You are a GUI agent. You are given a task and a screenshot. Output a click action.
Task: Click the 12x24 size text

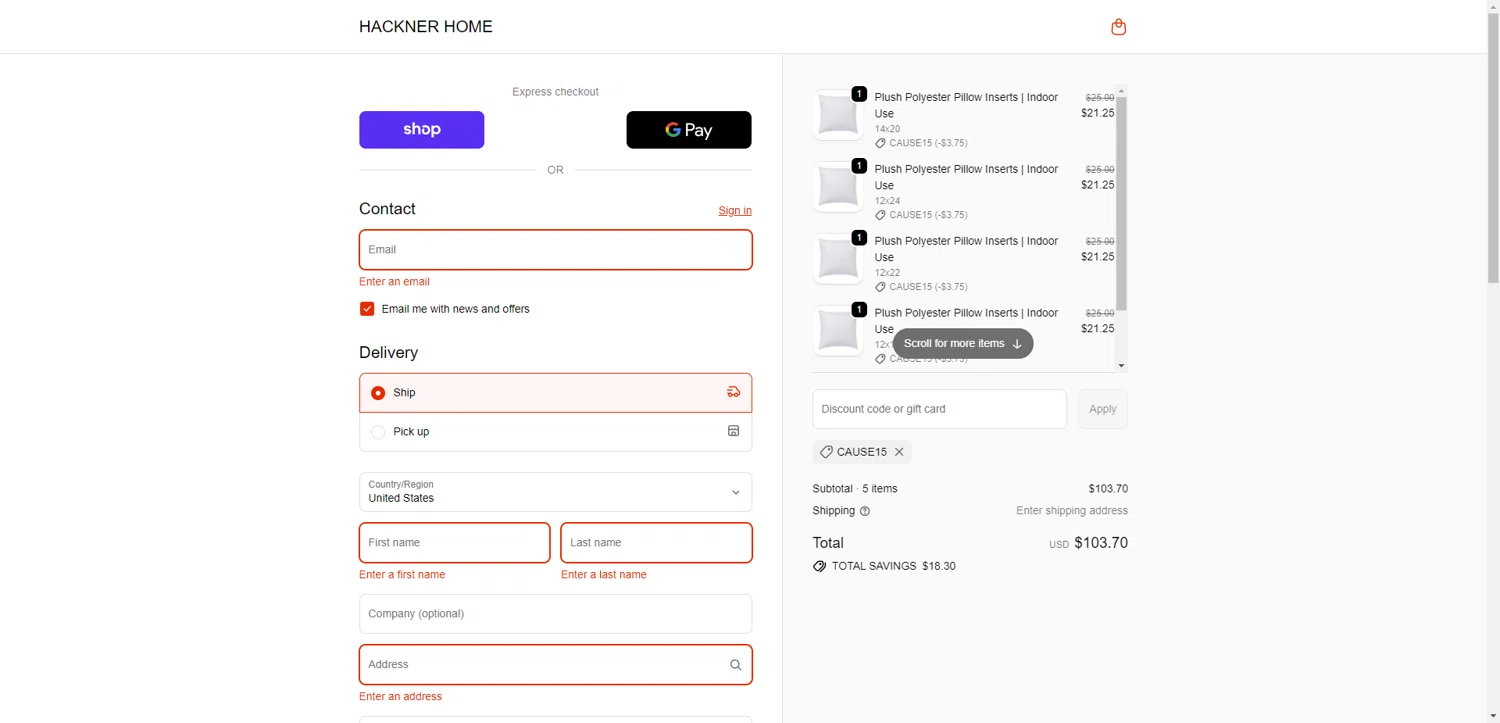coord(887,201)
